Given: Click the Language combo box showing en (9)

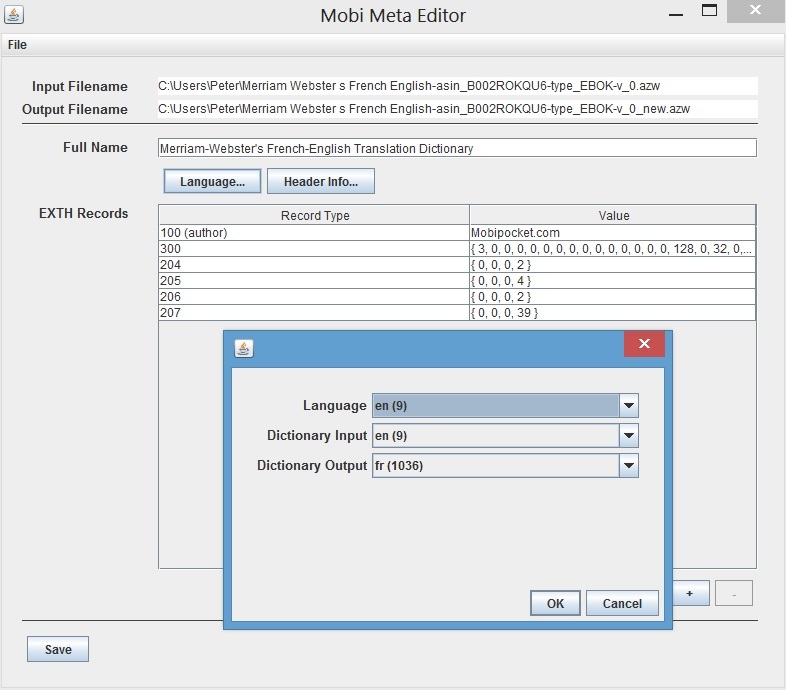Looking at the screenshot, I should click(505, 405).
